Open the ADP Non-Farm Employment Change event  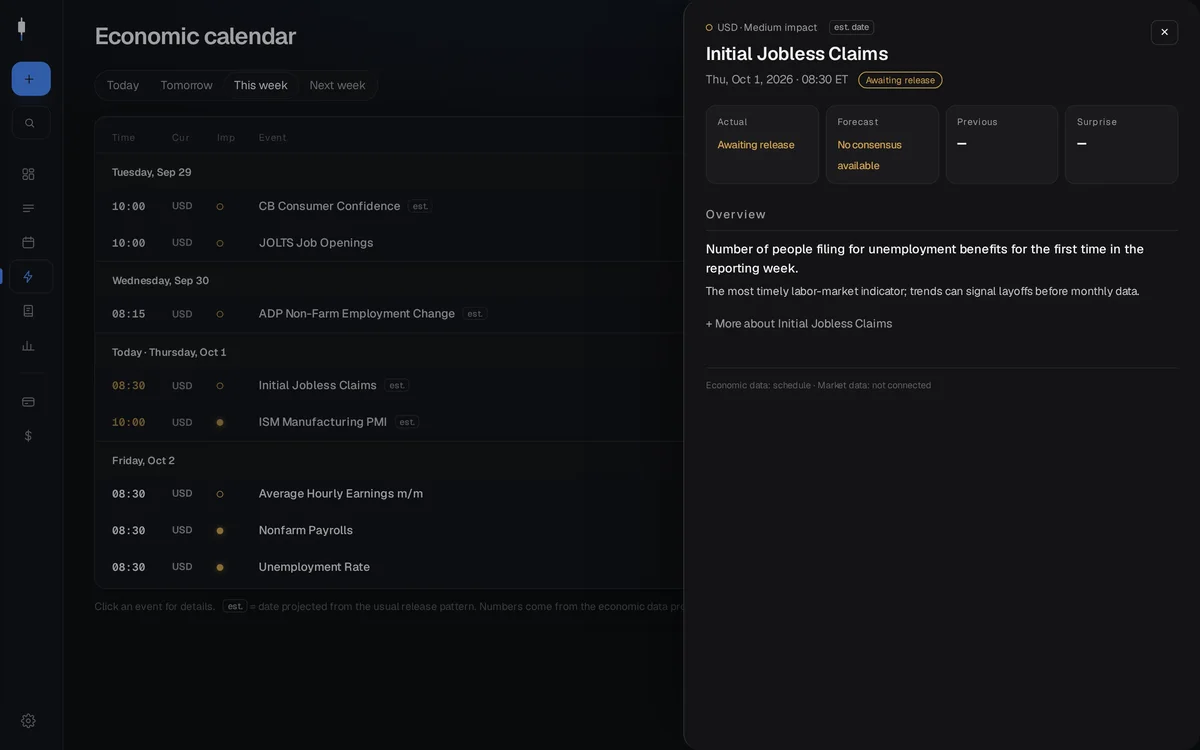(389, 314)
